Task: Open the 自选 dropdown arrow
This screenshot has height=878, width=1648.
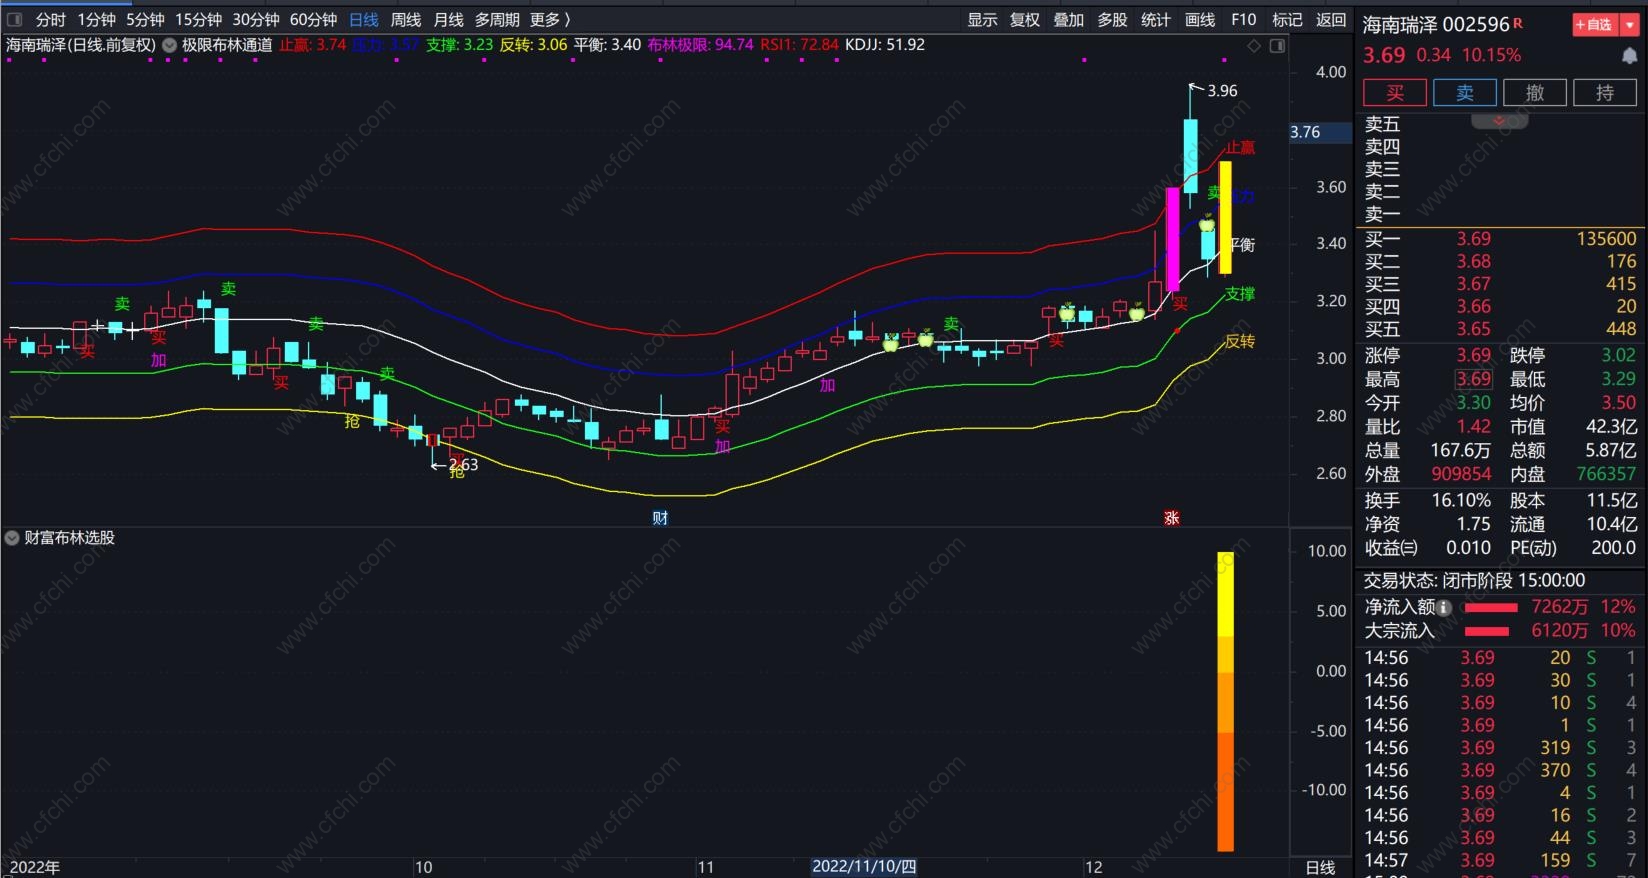Action: coord(1630,24)
